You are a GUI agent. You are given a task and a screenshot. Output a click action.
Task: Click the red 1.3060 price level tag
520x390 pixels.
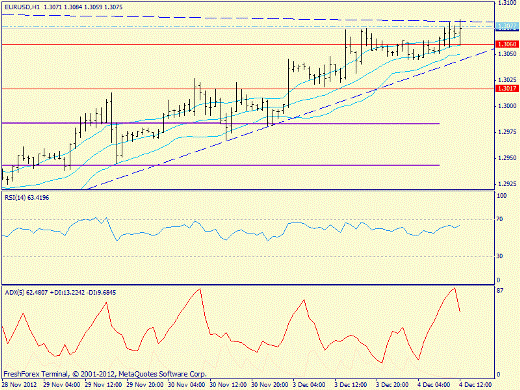507,44
